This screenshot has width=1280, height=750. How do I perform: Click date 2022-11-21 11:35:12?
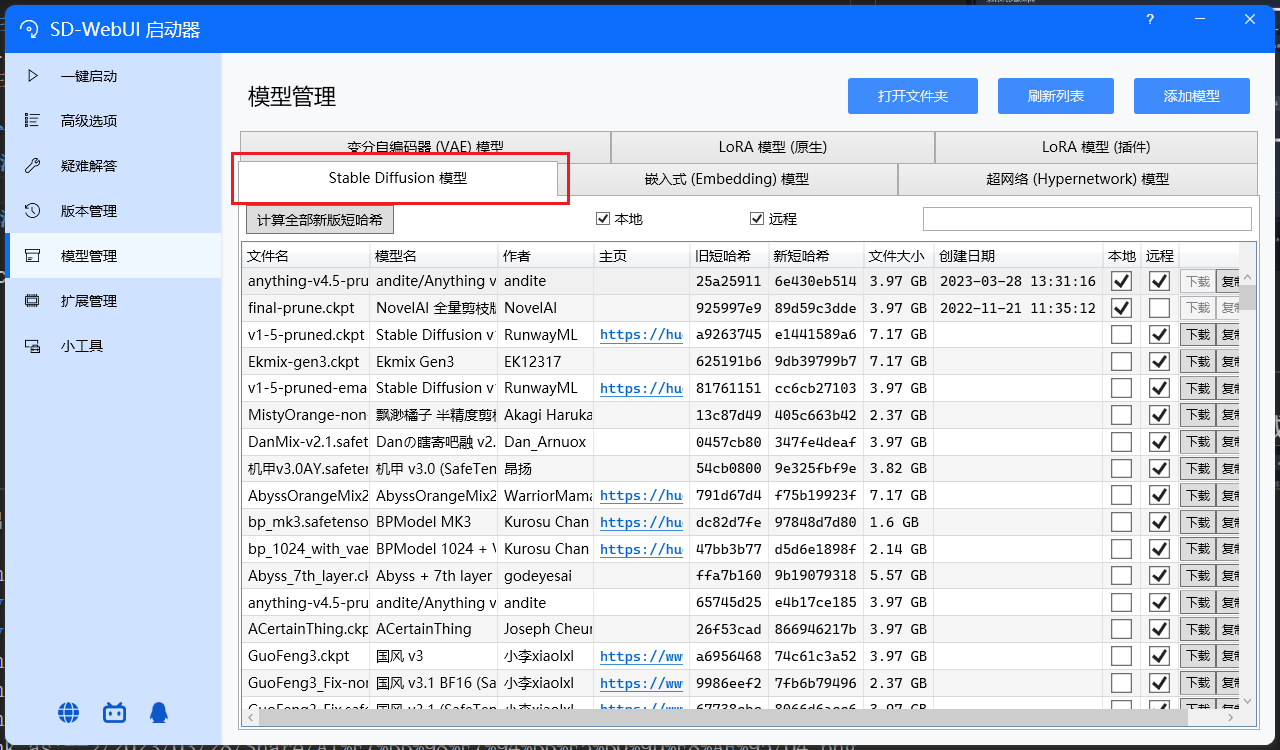point(1018,308)
